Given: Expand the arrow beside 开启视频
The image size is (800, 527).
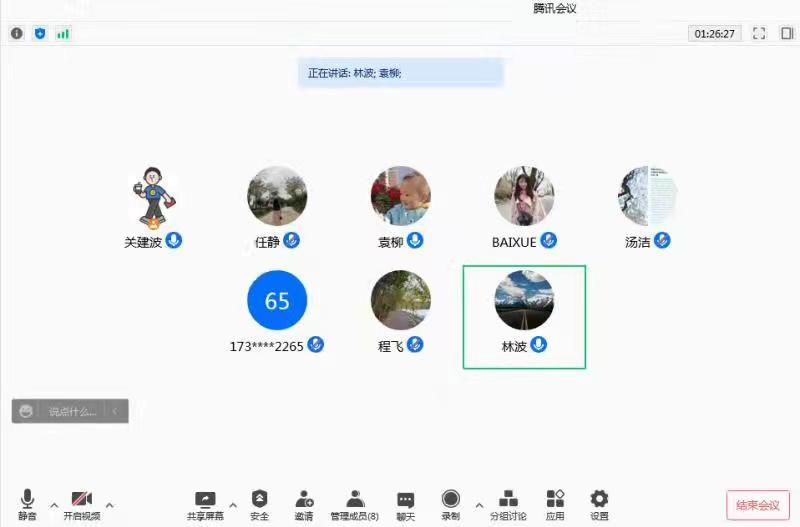Looking at the screenshot, I should click(110, 505).
